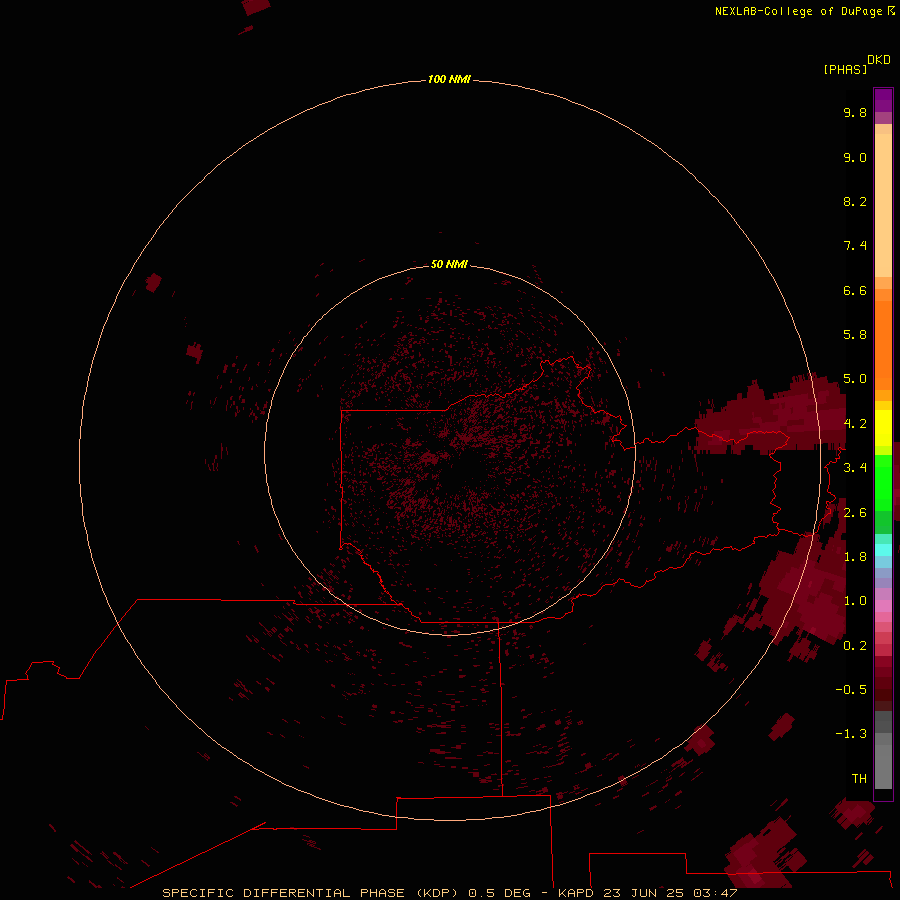Select the 2.6 scale value
The height and width of the screenshot is (900, 900).
[855, 513]
